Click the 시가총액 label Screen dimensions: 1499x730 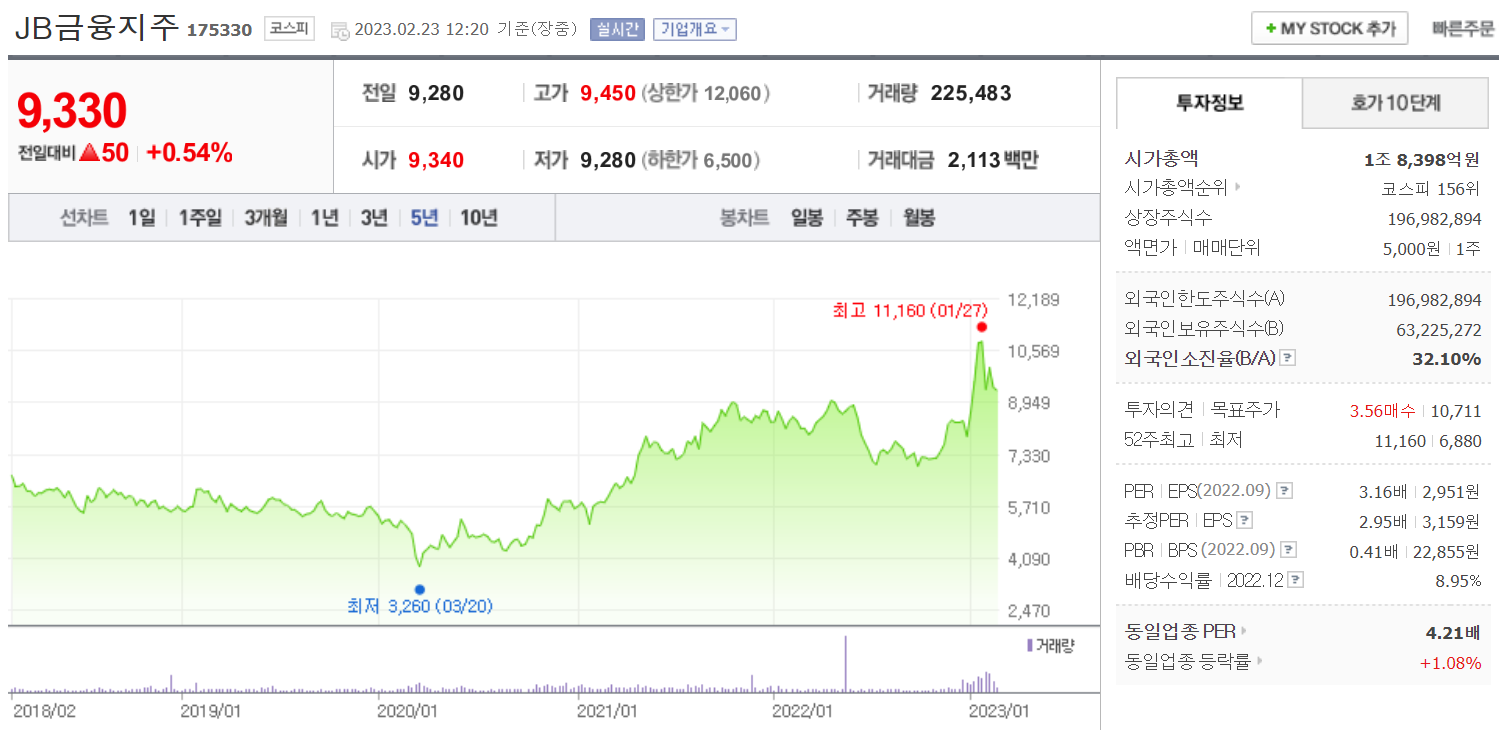[1161, 158]
